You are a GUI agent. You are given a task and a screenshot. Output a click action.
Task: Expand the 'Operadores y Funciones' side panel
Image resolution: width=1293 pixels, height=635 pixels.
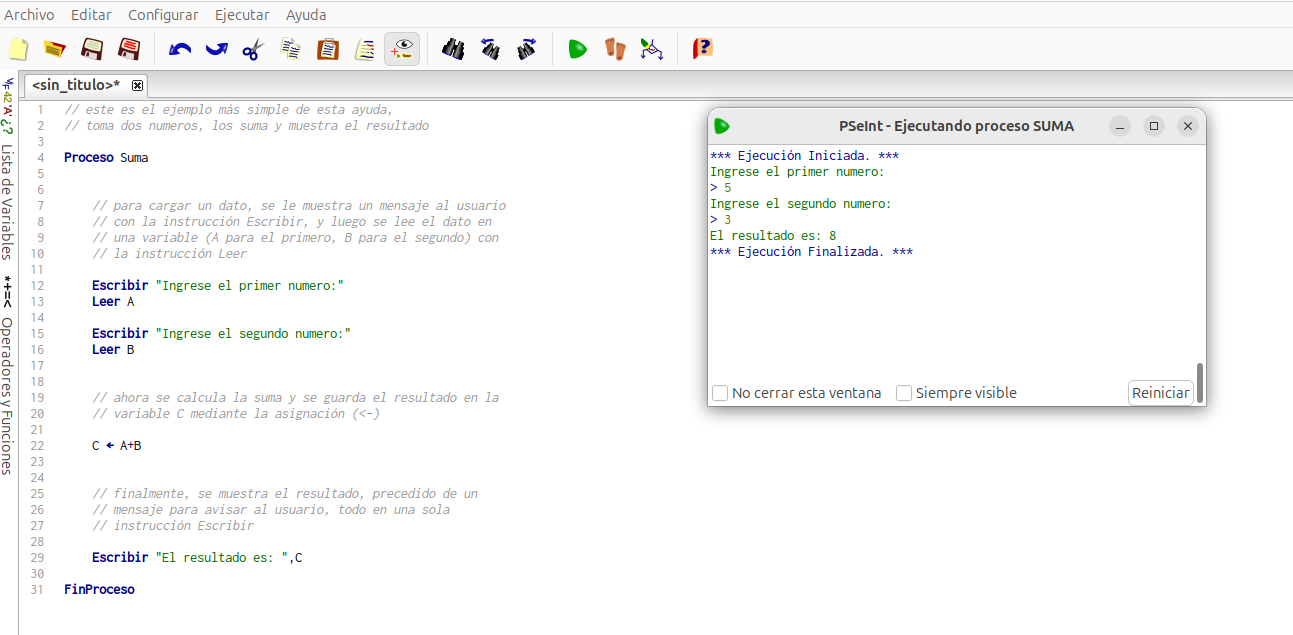(x=8, y=395)
